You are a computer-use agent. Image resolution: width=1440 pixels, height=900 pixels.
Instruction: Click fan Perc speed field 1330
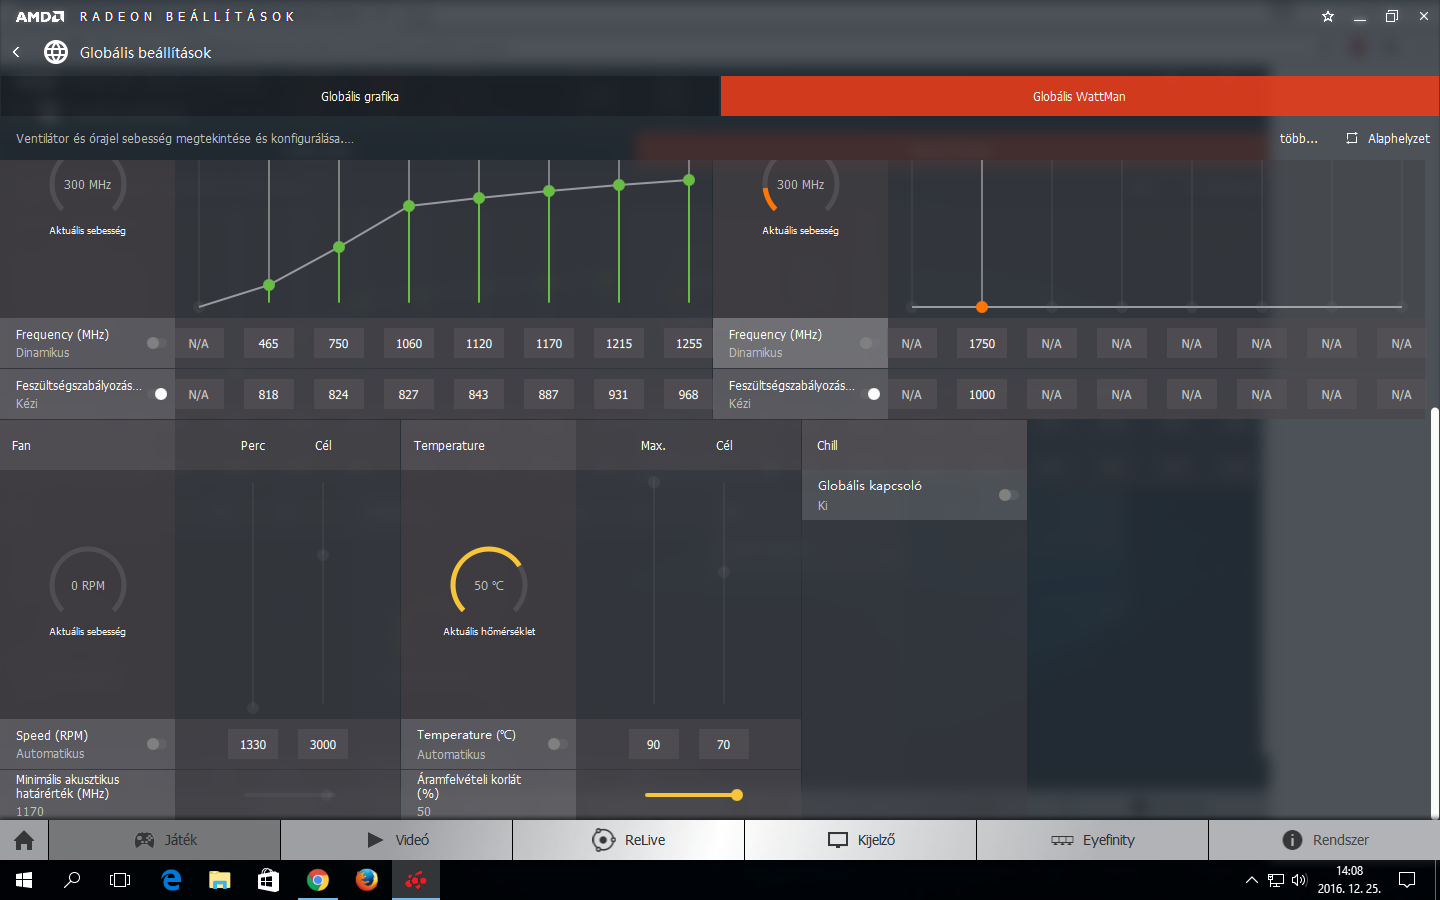(253, 744)
